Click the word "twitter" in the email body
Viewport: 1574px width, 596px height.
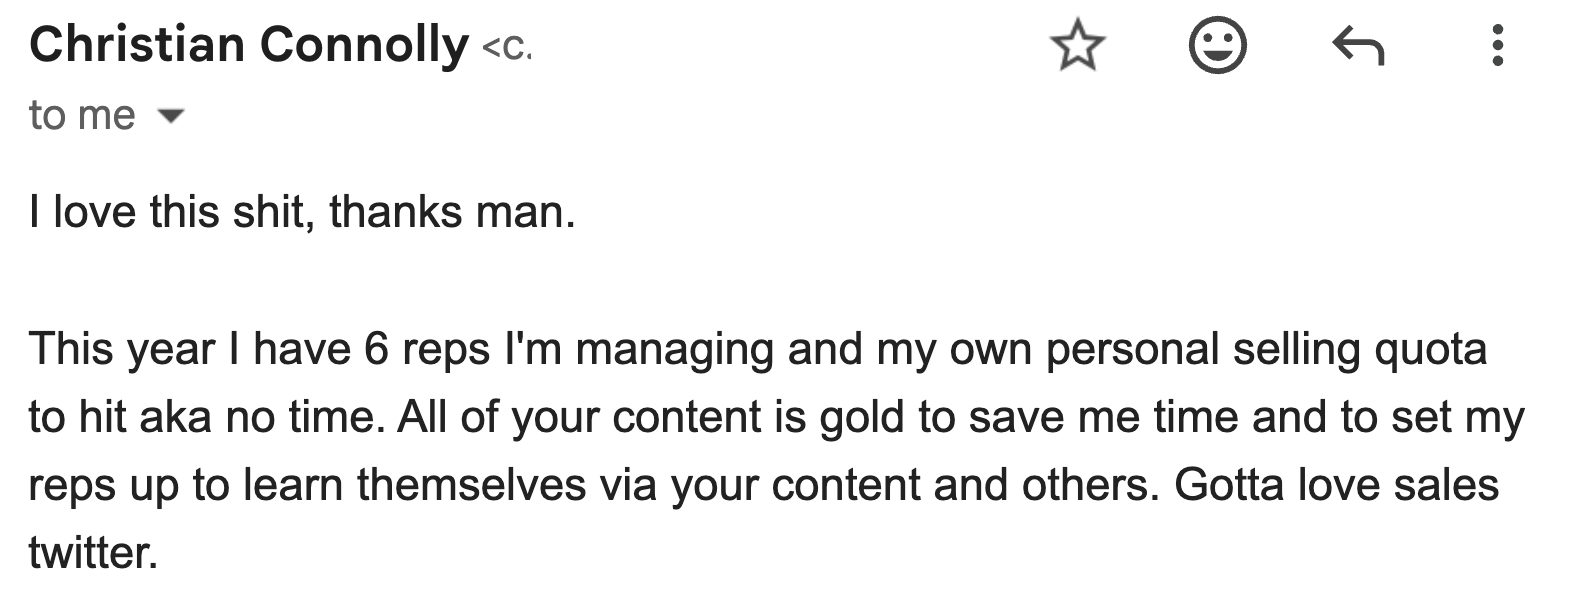click(91, 552)
